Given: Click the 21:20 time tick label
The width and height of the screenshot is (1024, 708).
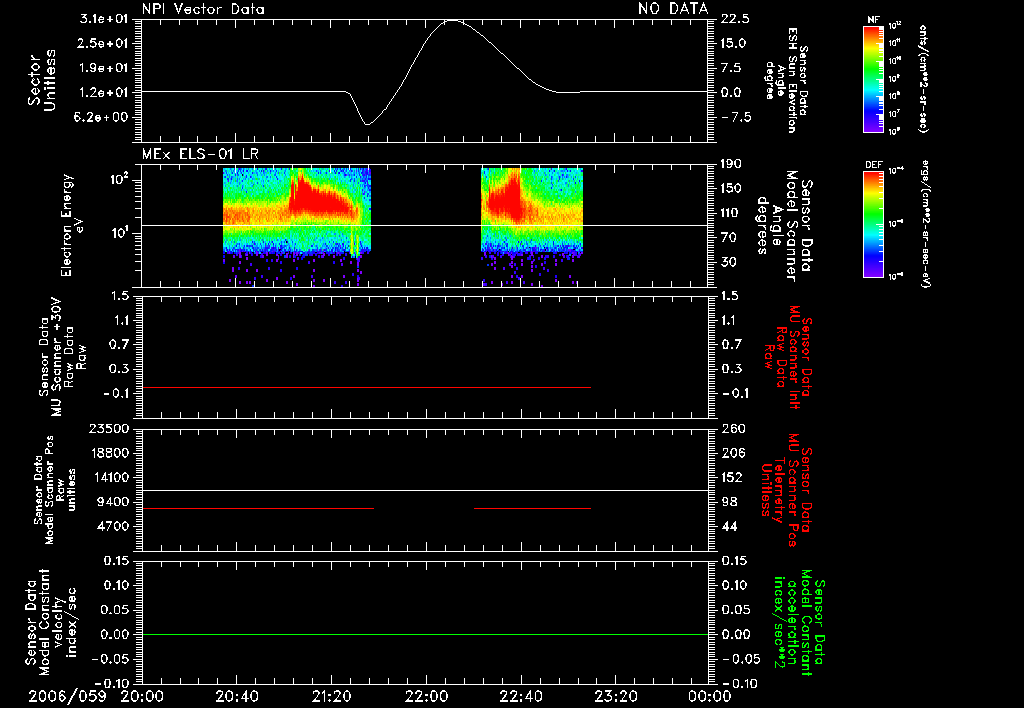Looking at the screenshot, I should [331, 696].
